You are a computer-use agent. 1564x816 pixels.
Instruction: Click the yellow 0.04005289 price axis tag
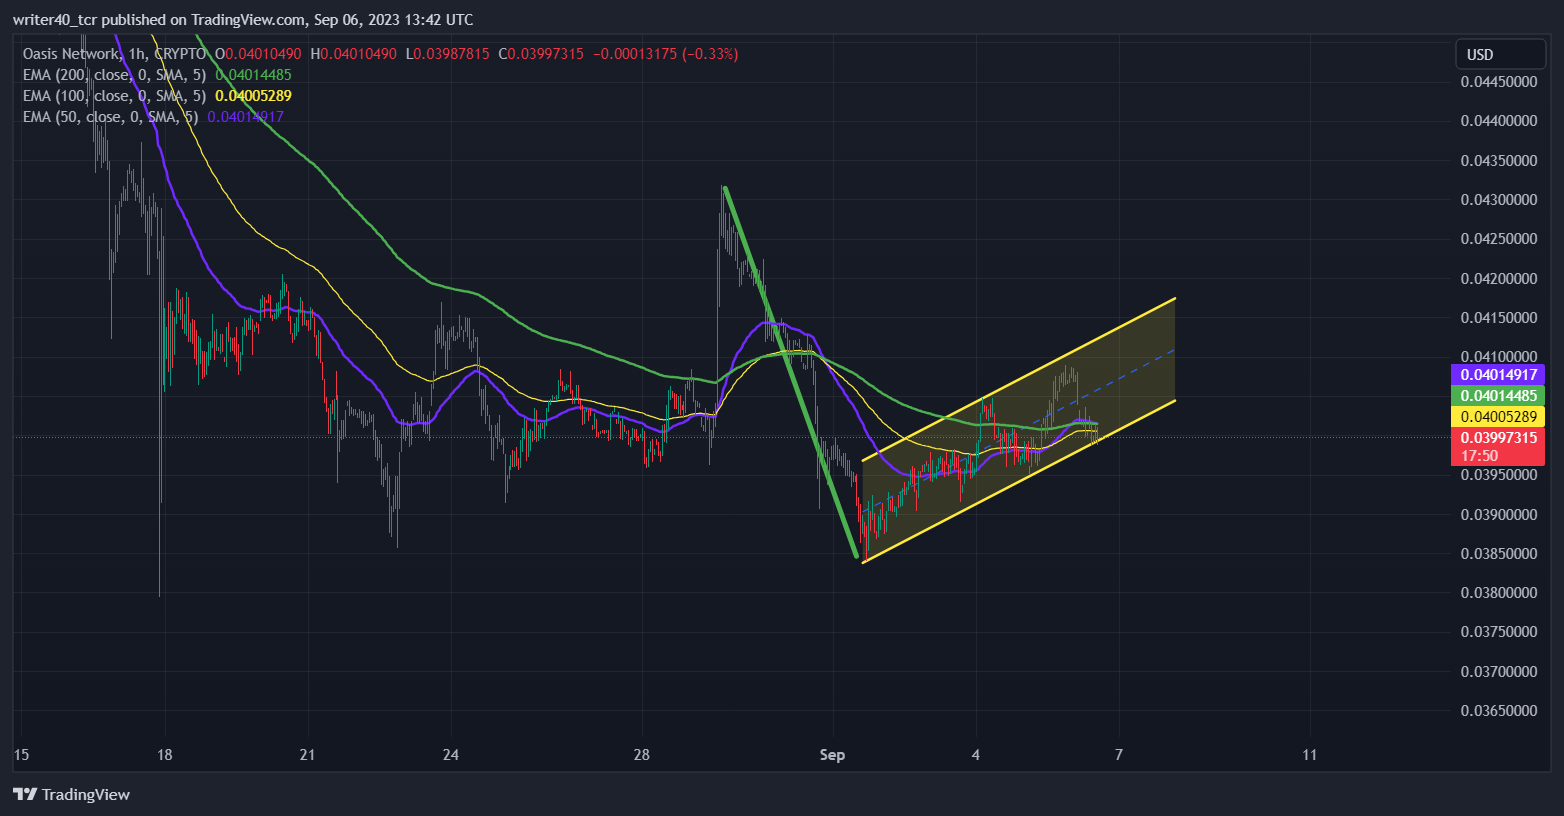pyautogui.click(x=1498, y=417)
